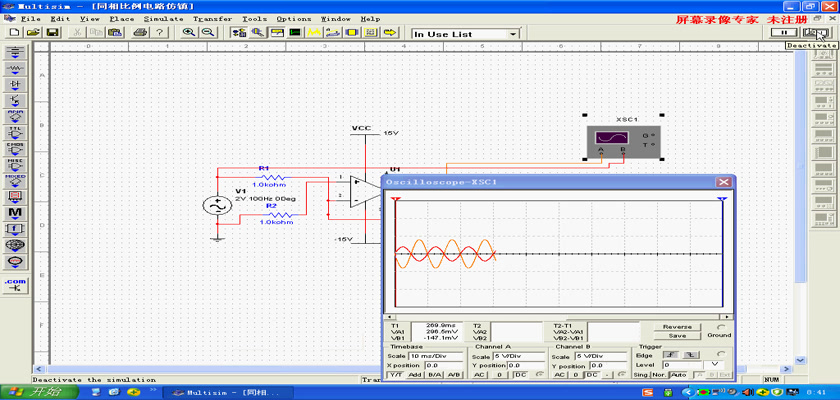Select Y/T timebase mode
The width and height of the screenshot is (840, 400).
point(395,375)
